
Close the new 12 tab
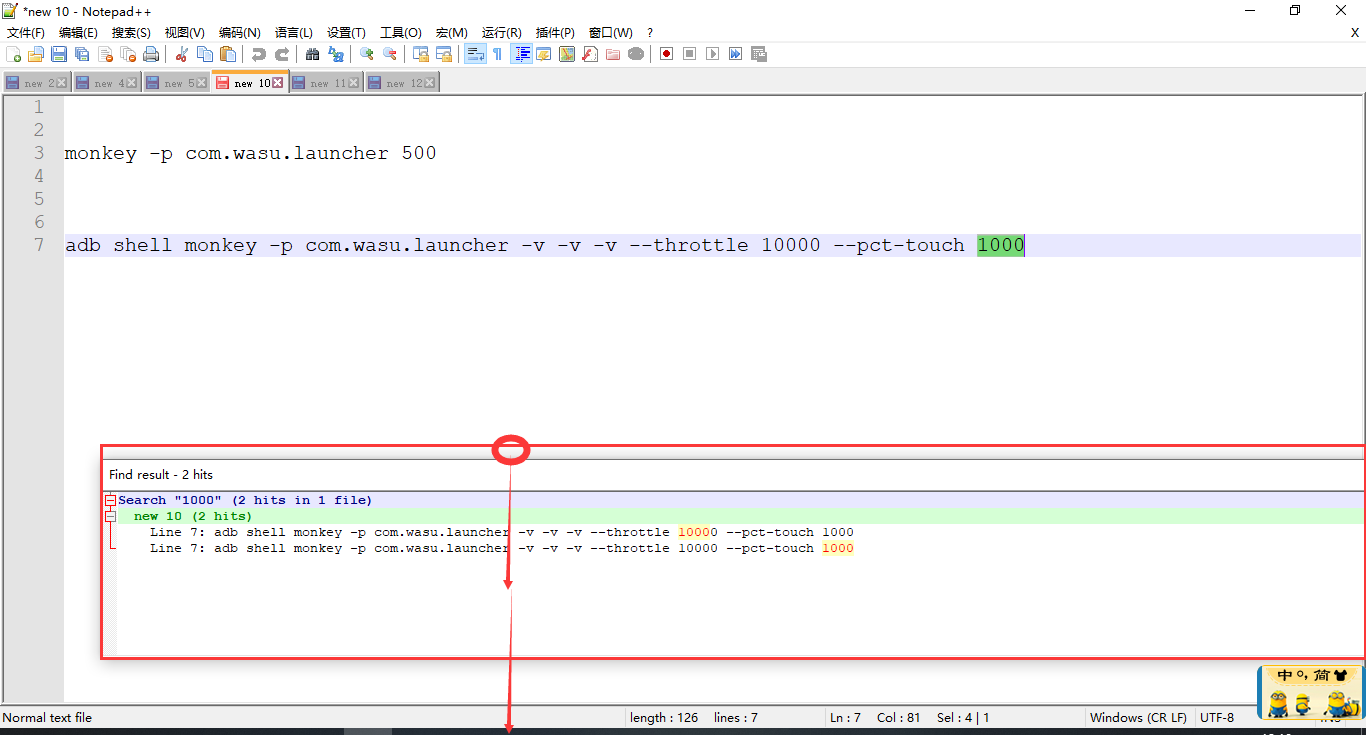(x=431, y=82)
